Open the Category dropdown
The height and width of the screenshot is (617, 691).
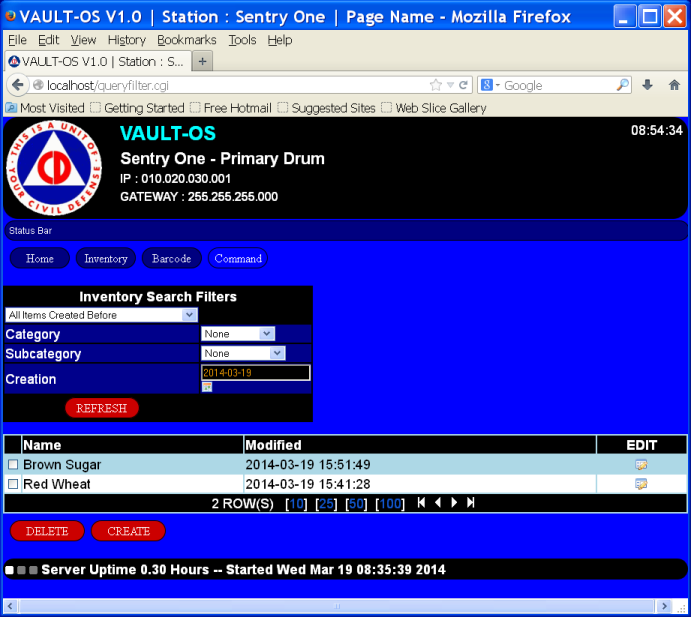[x=266, y=334]
